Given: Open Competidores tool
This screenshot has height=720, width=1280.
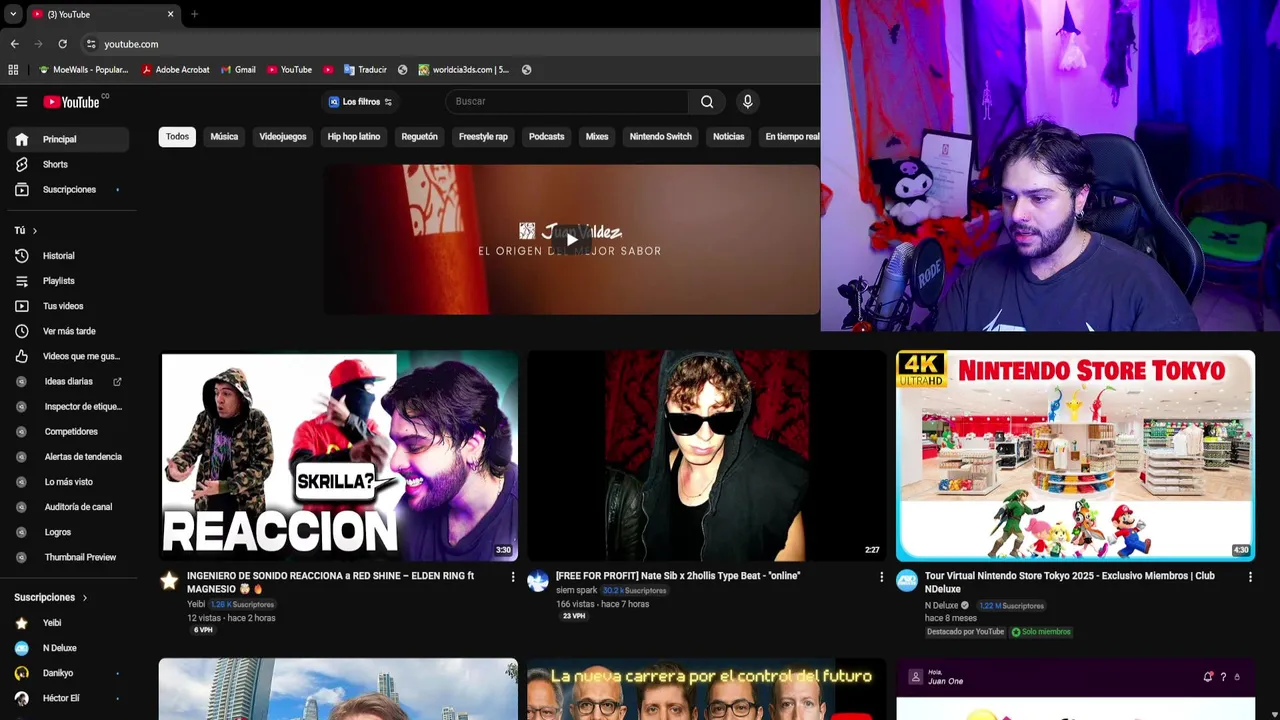Looking at the screenshot, I should [x=68, y=432].
